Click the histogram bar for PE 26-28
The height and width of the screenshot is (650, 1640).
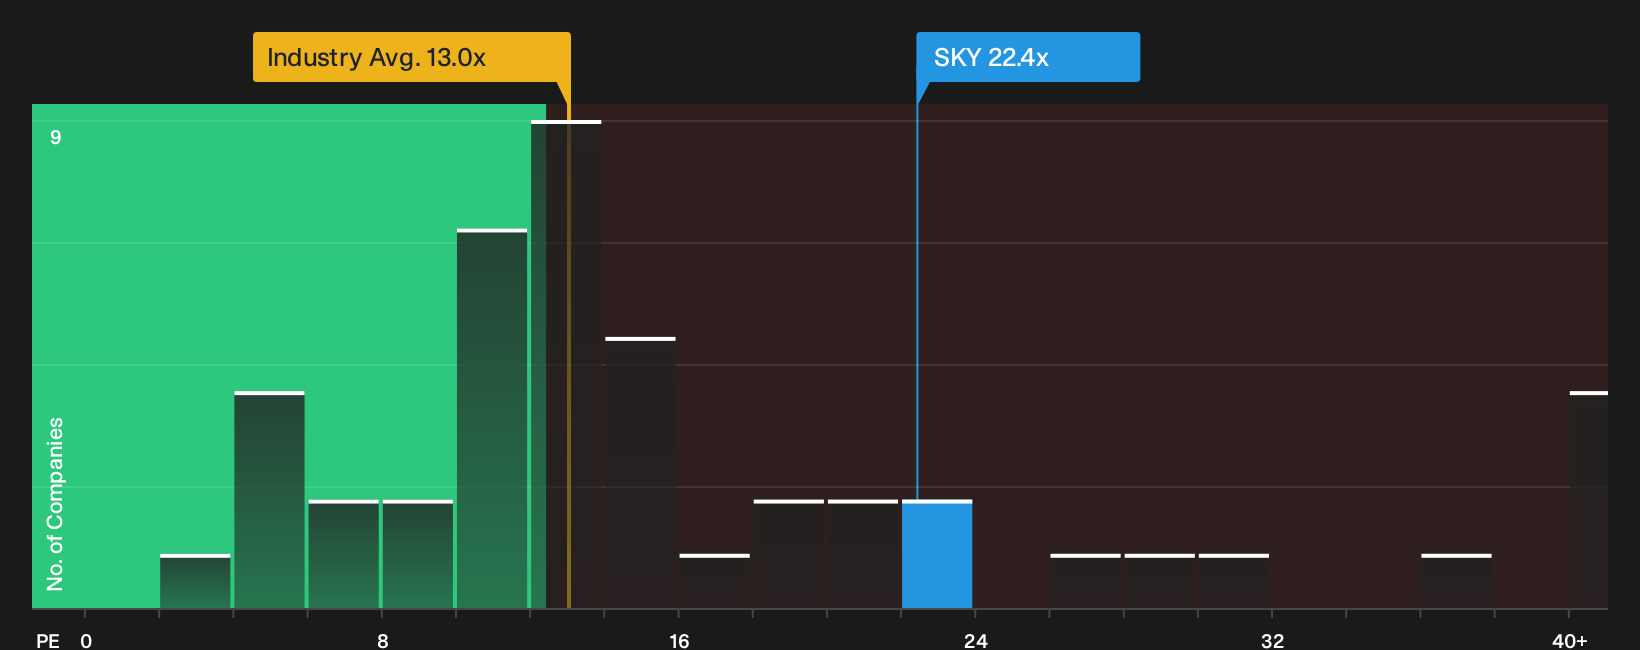1085,581
